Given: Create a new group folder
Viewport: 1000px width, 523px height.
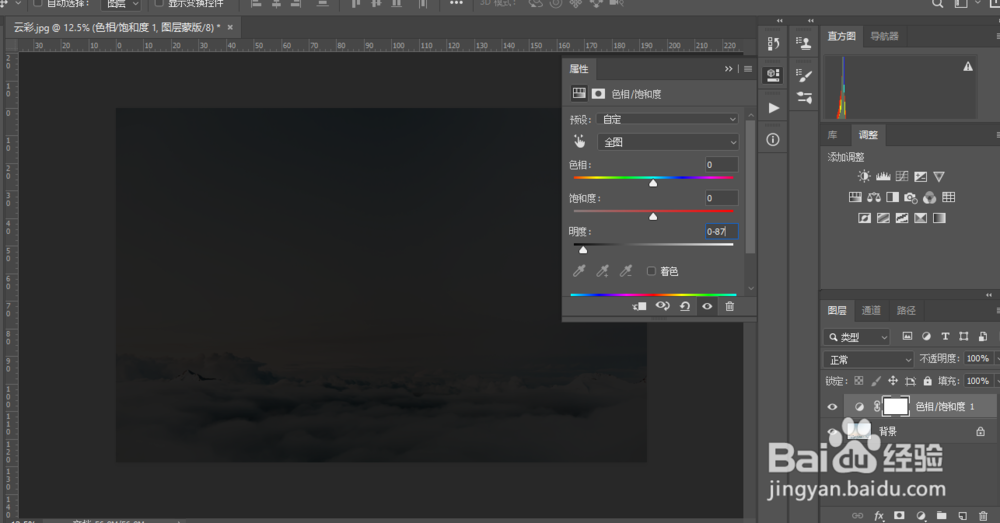Looking at the screenshot, I should [x=941, y=515].
